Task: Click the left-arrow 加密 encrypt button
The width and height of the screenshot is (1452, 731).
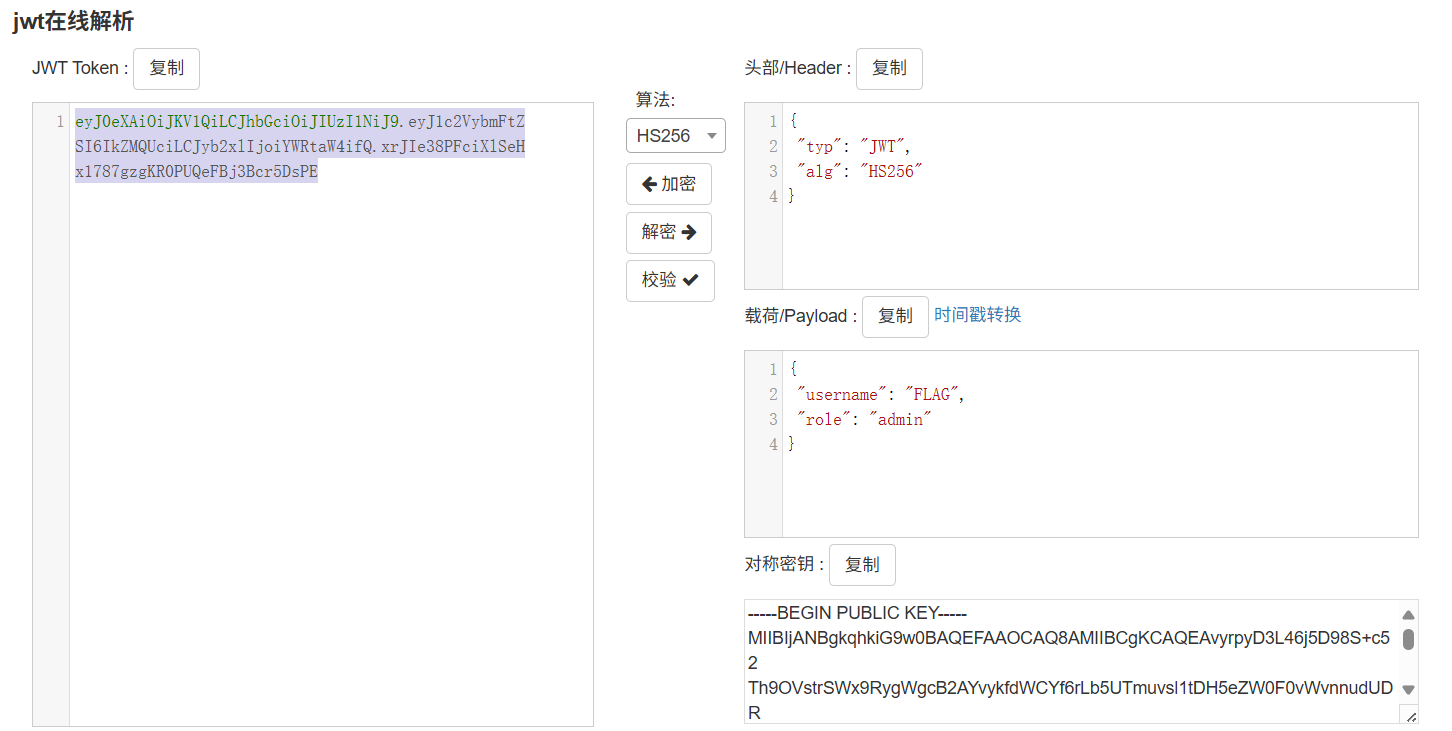Action: [x=668, y=184]
